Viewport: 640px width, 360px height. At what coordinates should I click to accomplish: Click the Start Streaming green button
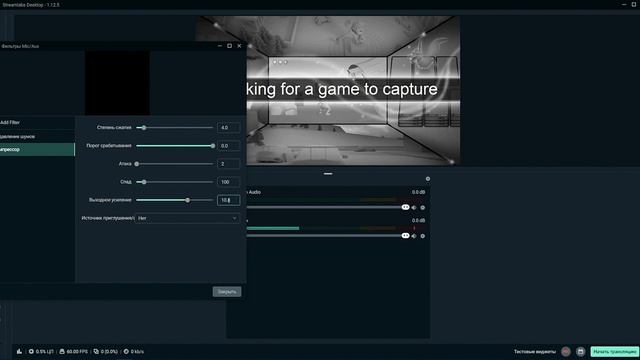tap(615, 351)
